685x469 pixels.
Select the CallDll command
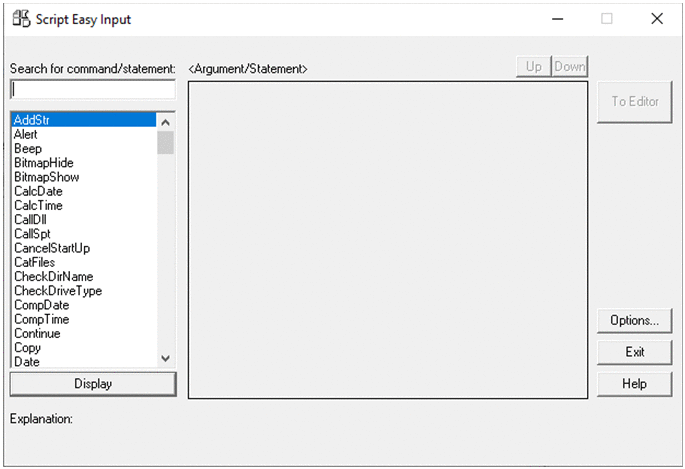pyautogui.click(x=83, y=219)
